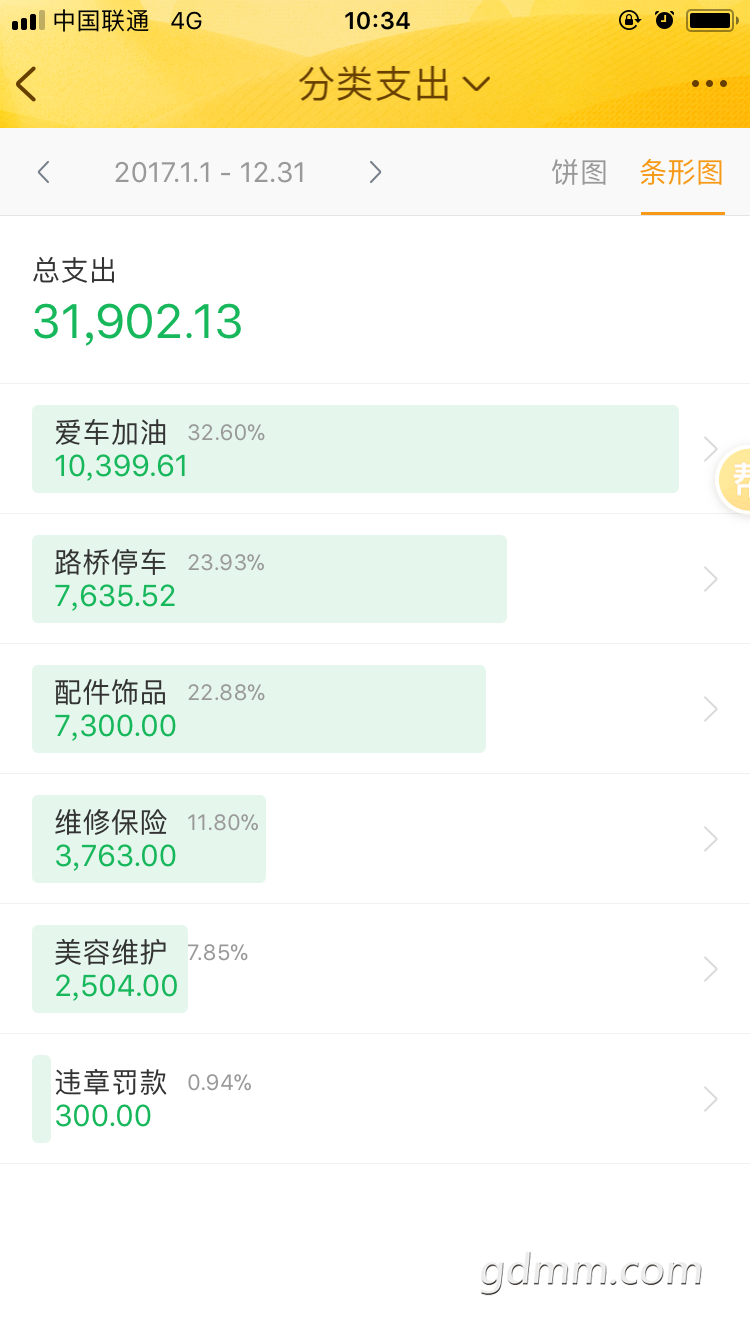Open 美容维护 row chevron

pyautogui.click(x=711, y=969)
